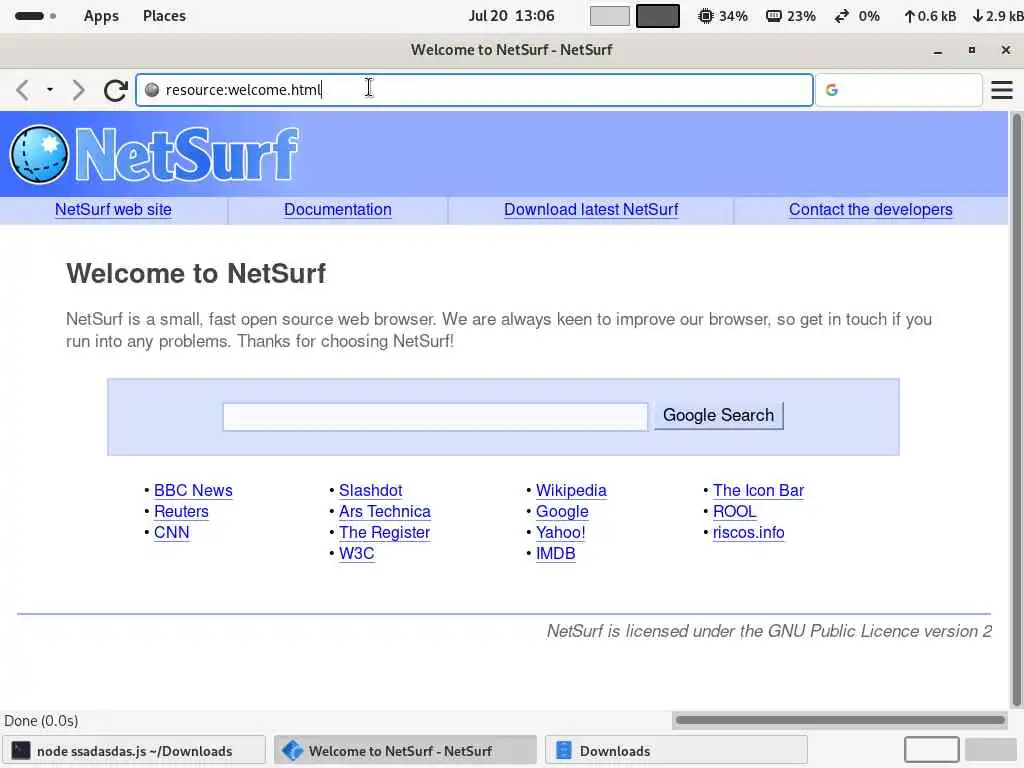The image size is (1024, 768).
Task: Click the first workspace box in taskbar
Action: (931, 750)
